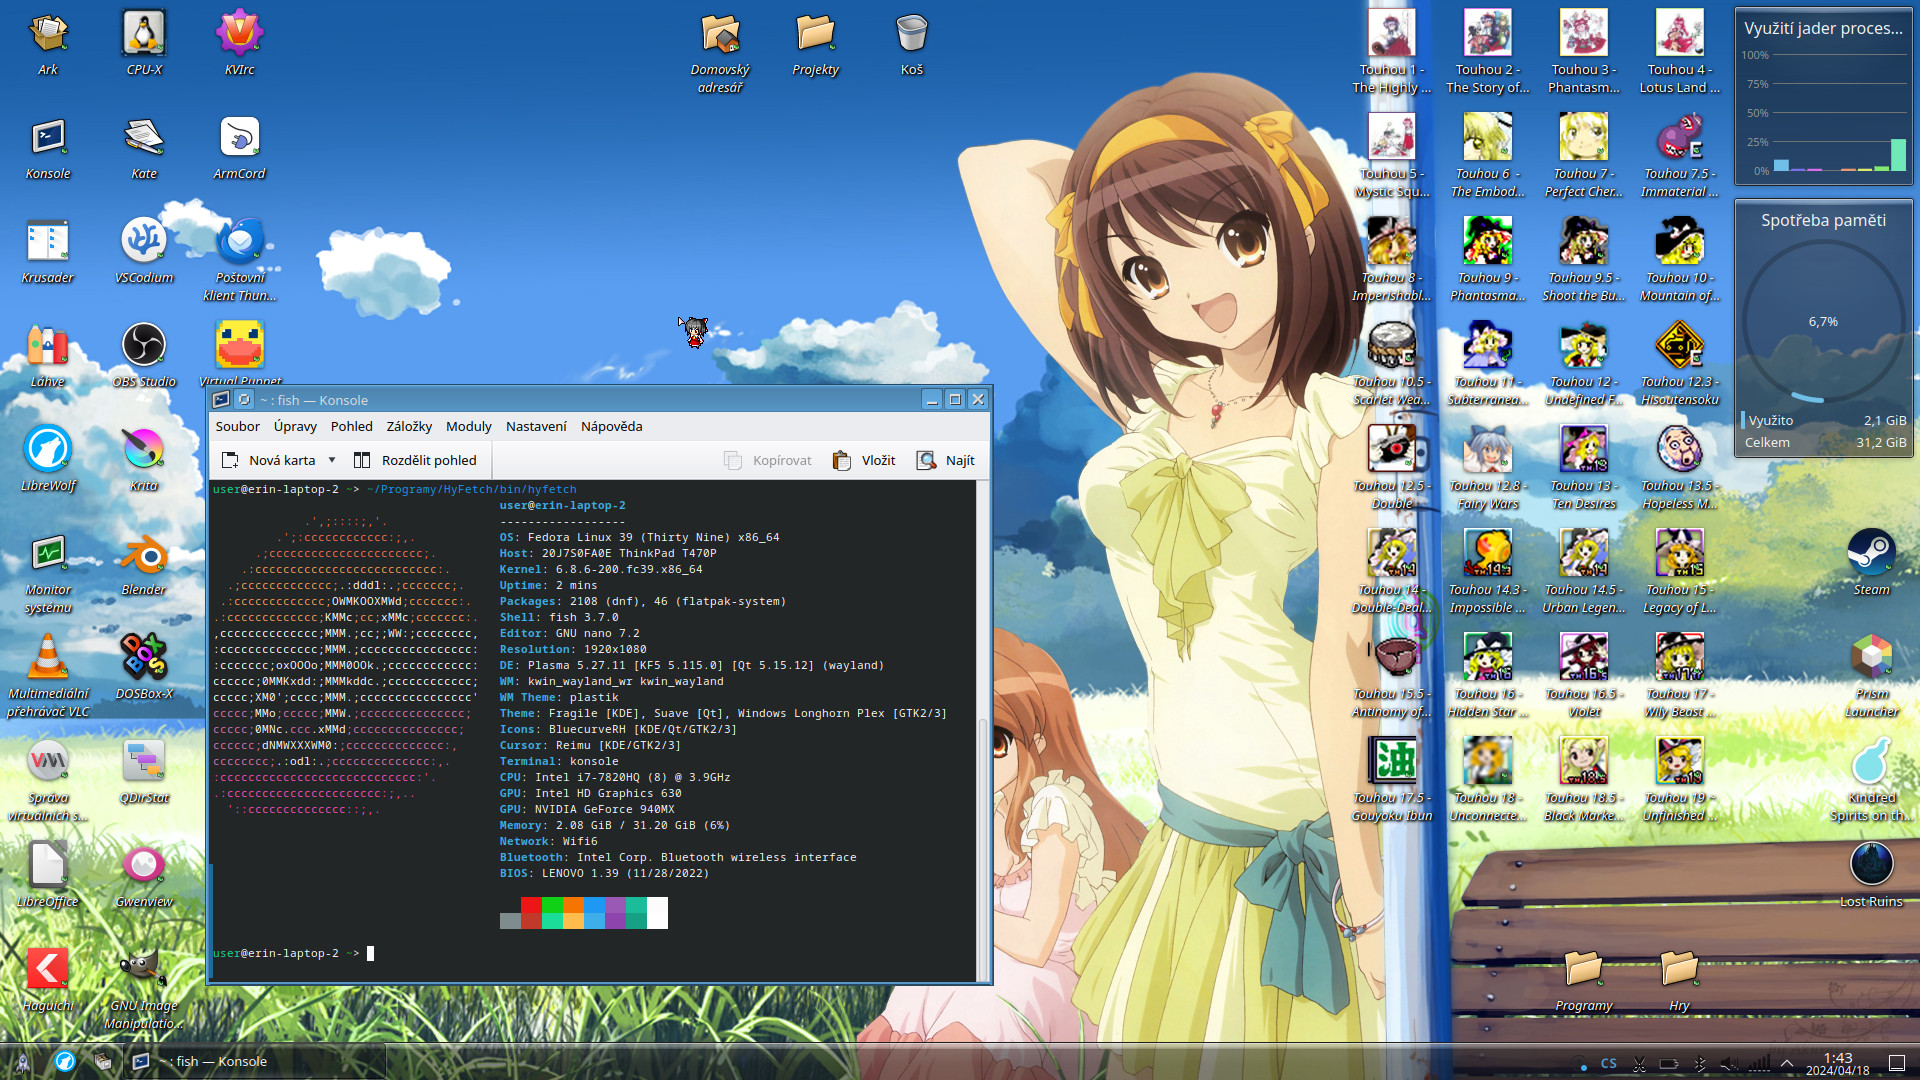1920x1080 pixels.
Task: Open the Haguichi desktop icon
Action: [x=48, y=980]
